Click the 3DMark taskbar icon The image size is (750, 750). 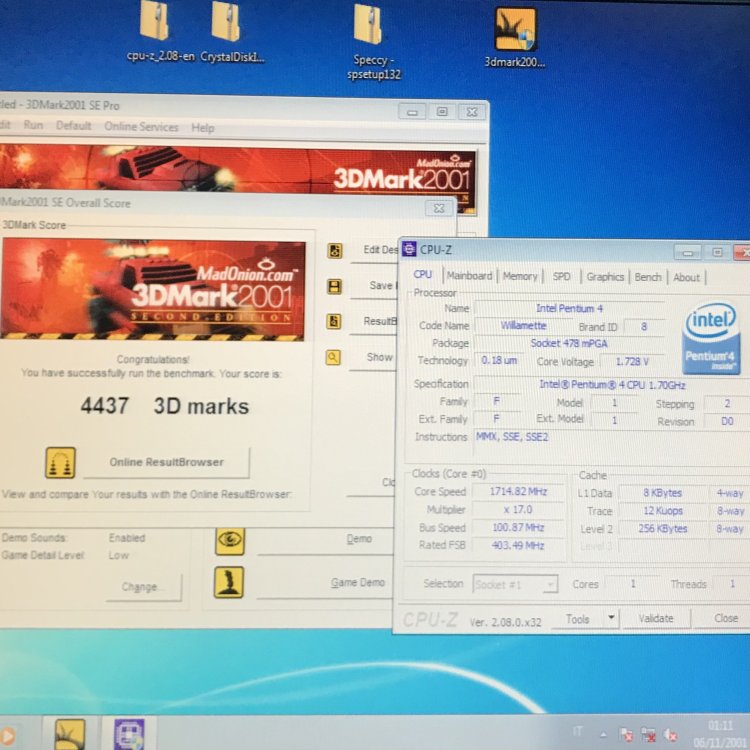point(69,735)
